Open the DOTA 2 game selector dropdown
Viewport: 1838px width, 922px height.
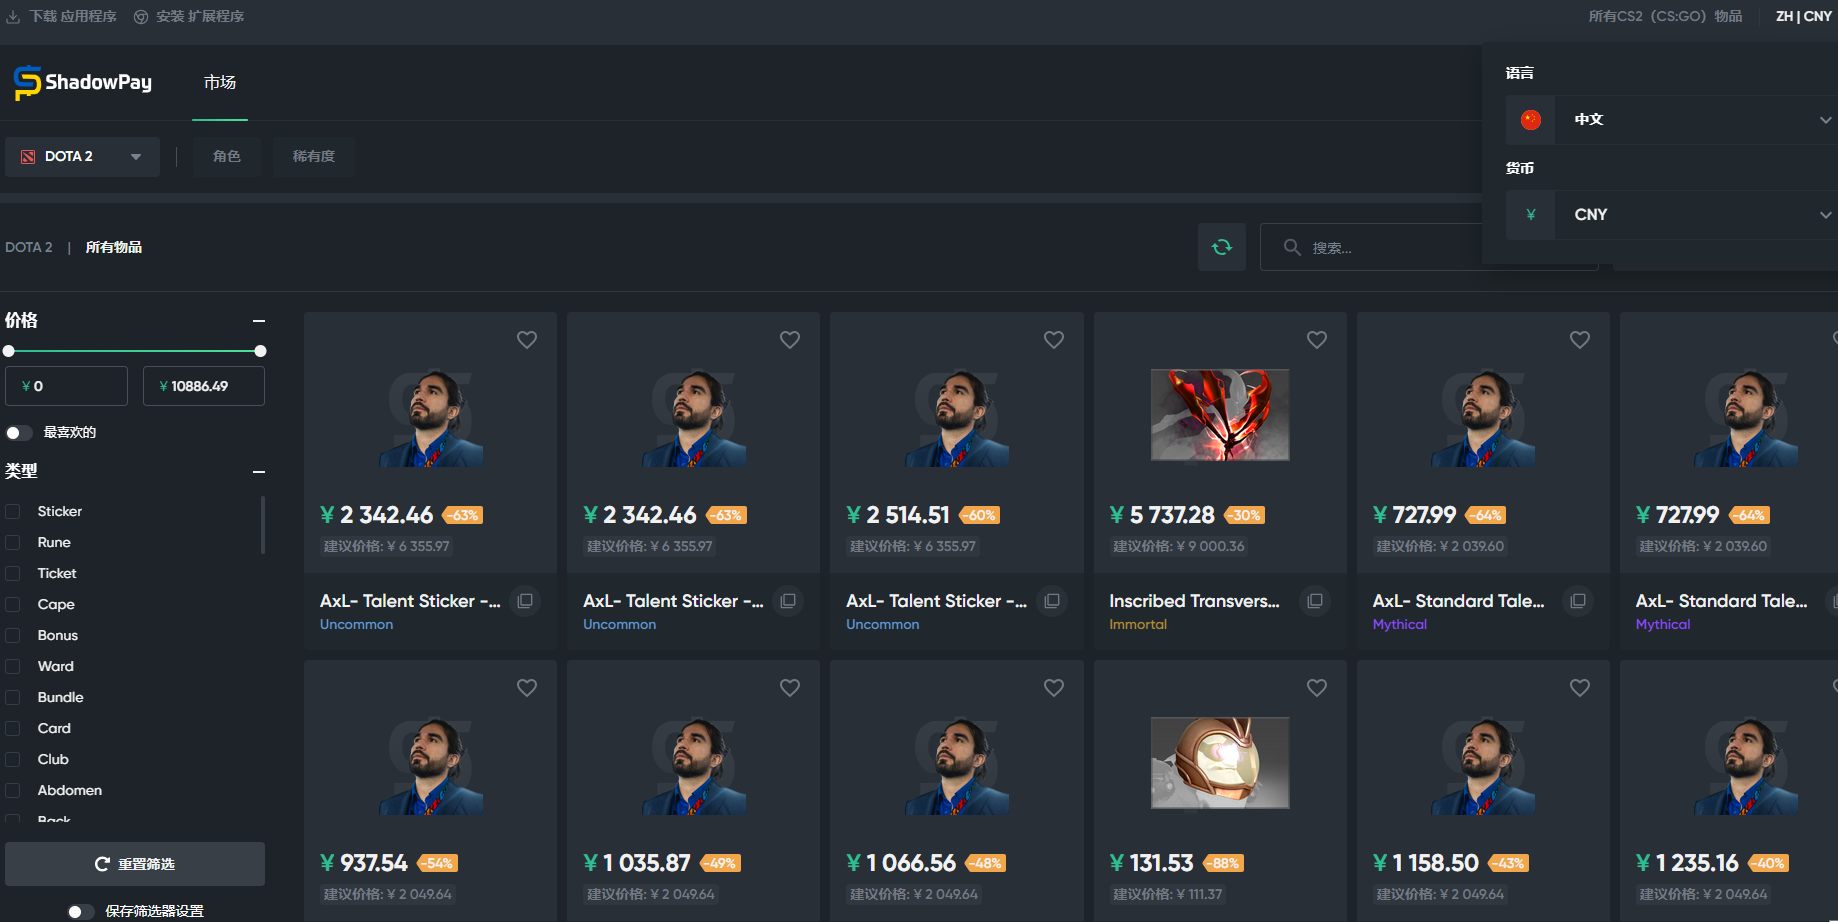(x=82, y=157)
